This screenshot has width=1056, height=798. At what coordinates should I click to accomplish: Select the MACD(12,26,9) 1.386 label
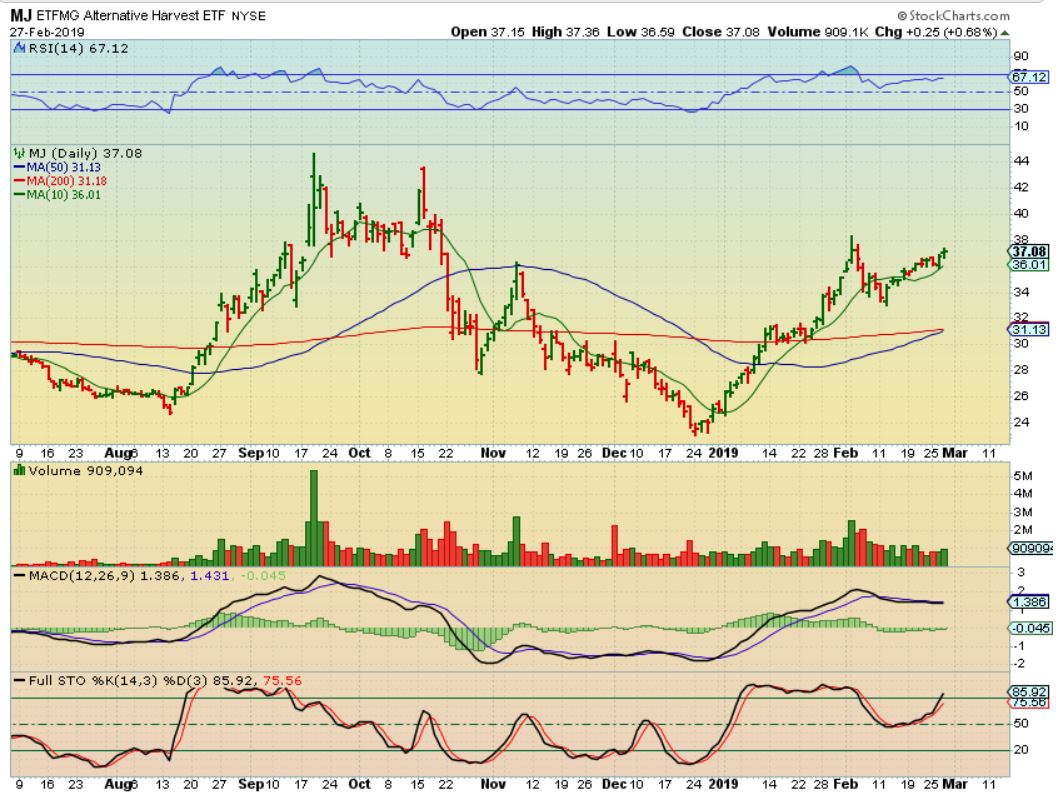(104, 576)
